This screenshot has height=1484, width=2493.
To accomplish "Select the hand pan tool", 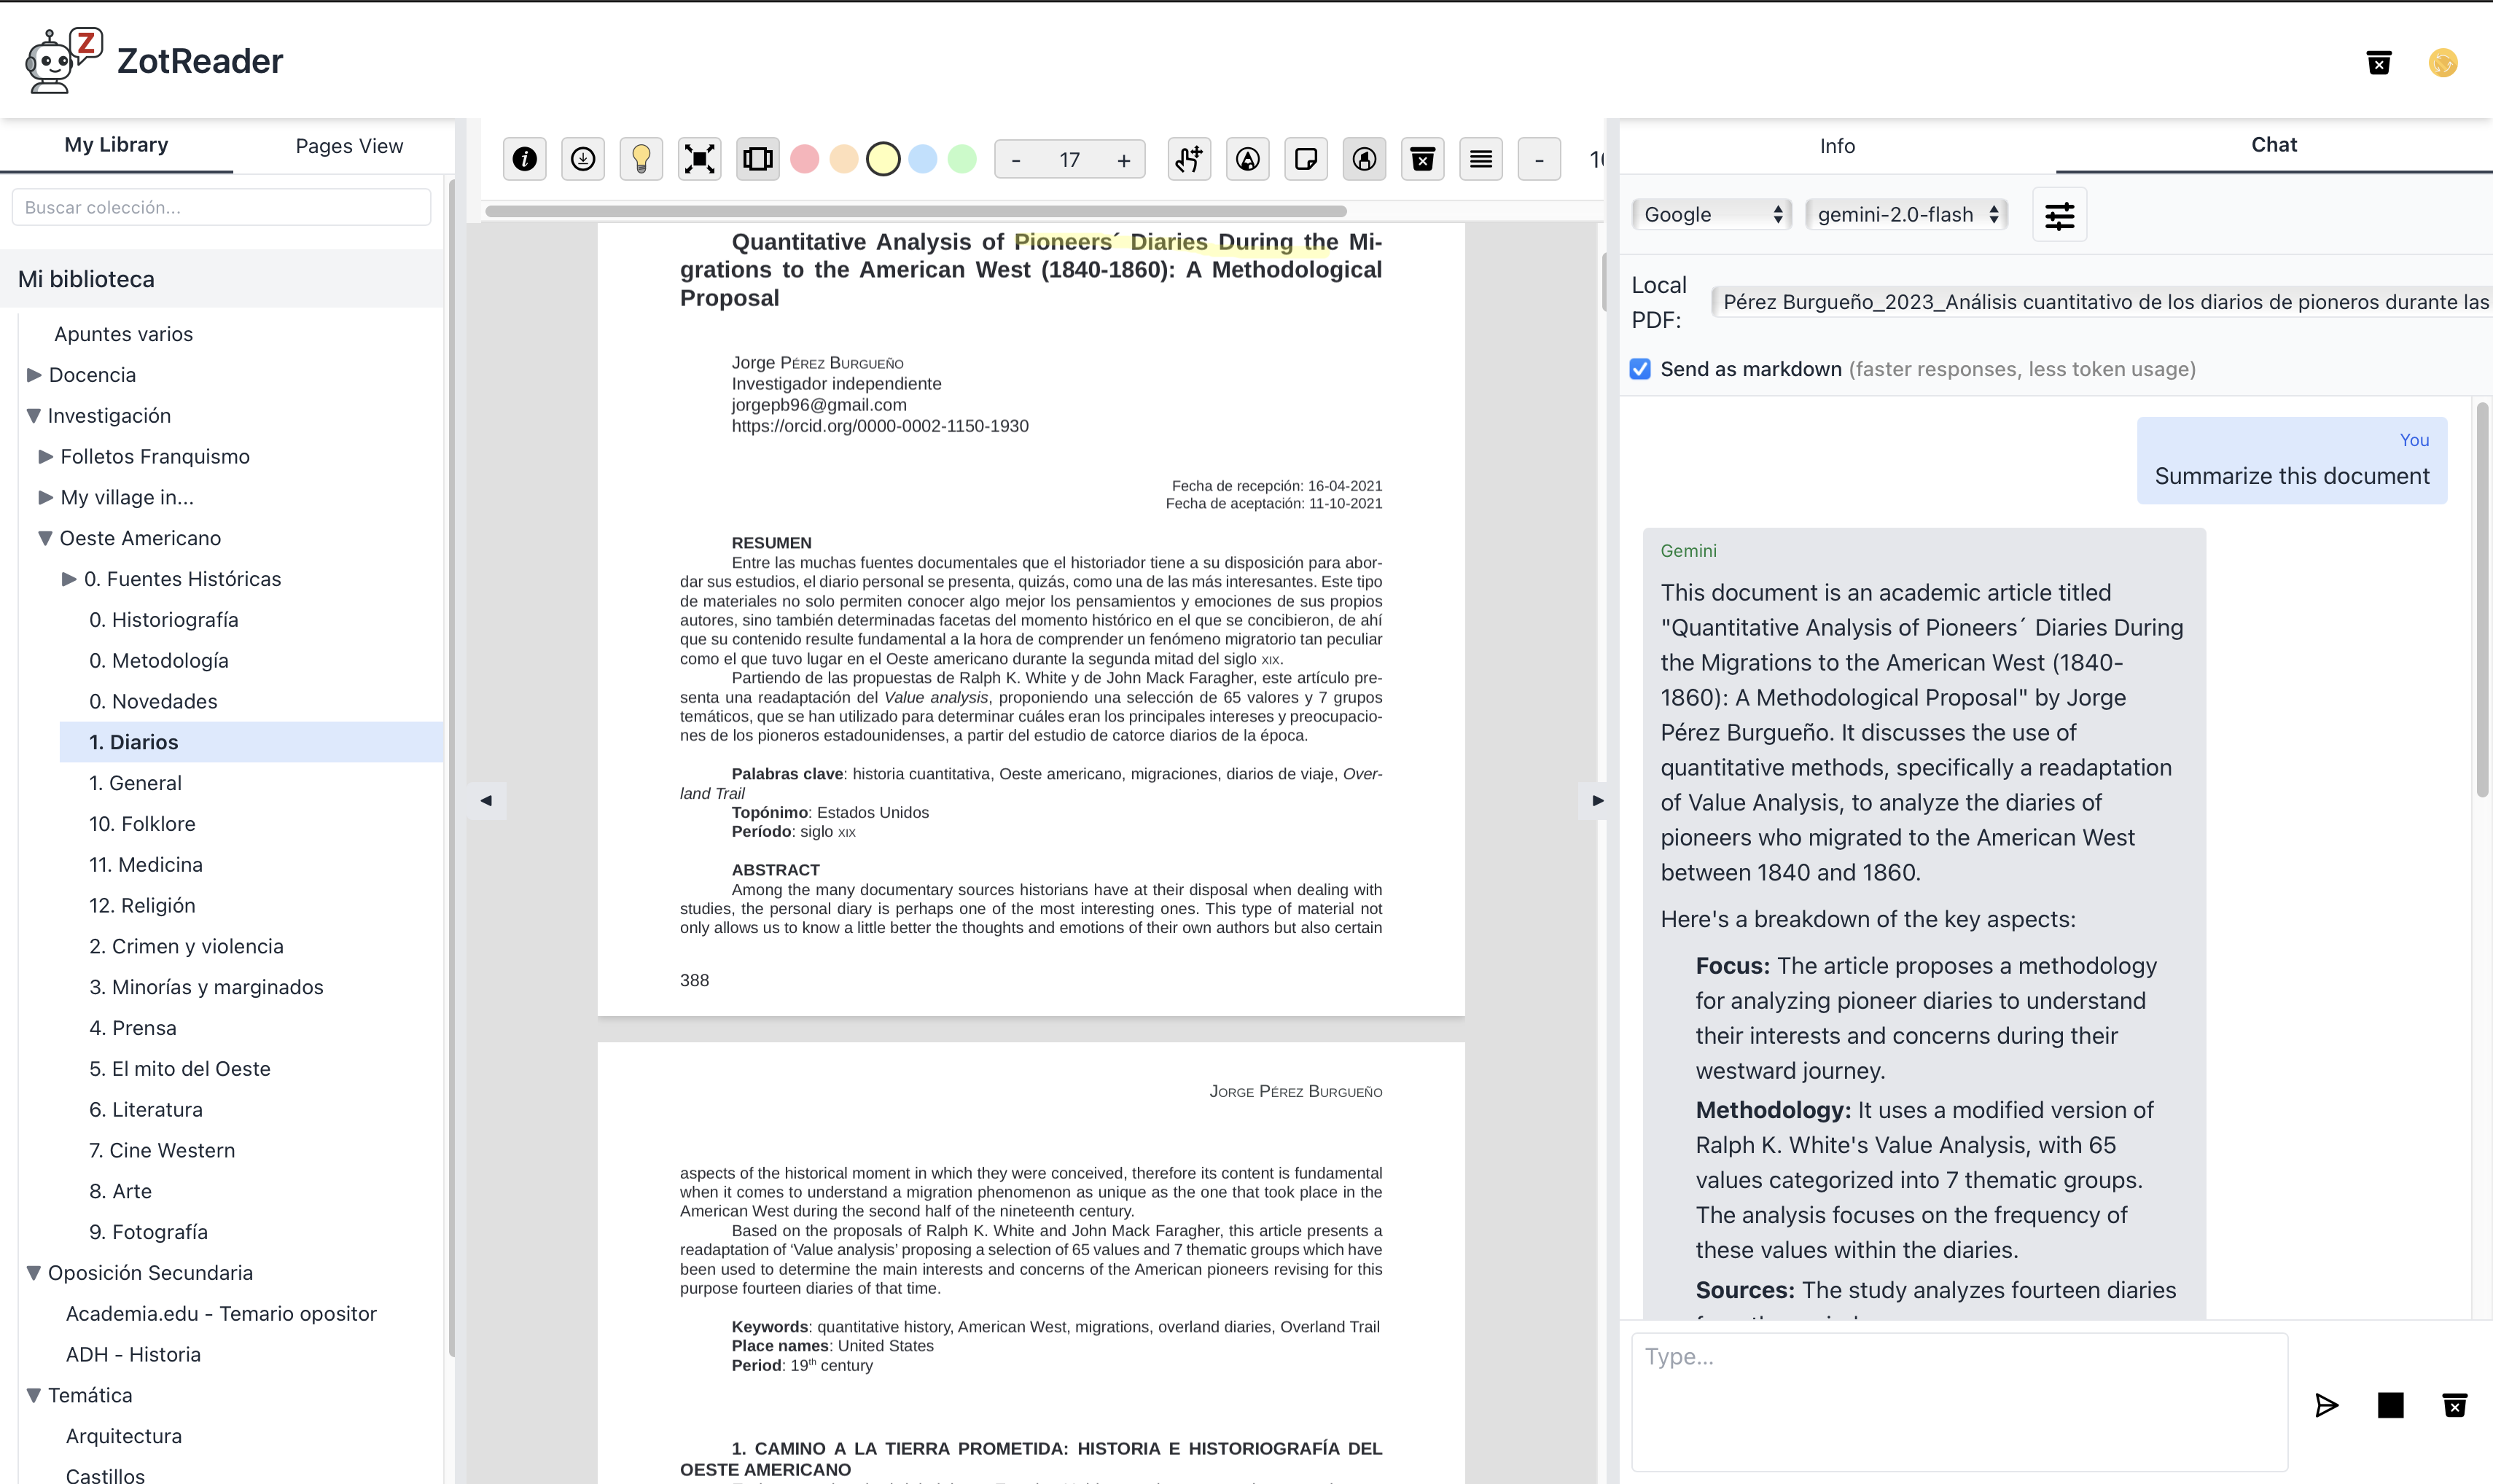I will tap(1188, 159).
